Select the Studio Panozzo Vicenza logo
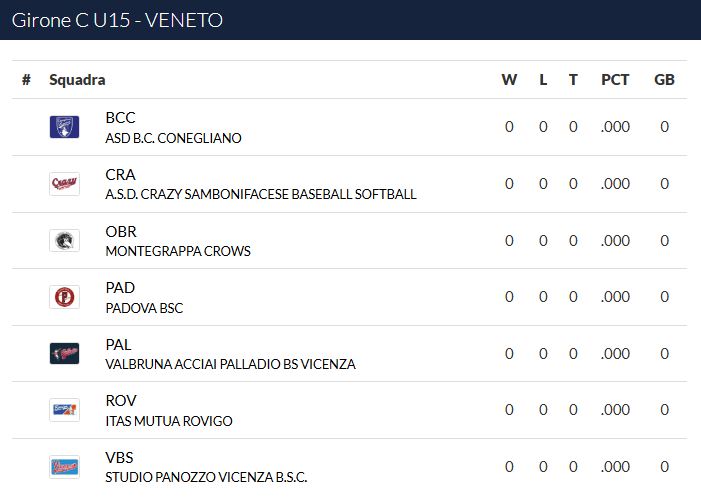This screenshot has width=701, height=503. click(64, 467)
